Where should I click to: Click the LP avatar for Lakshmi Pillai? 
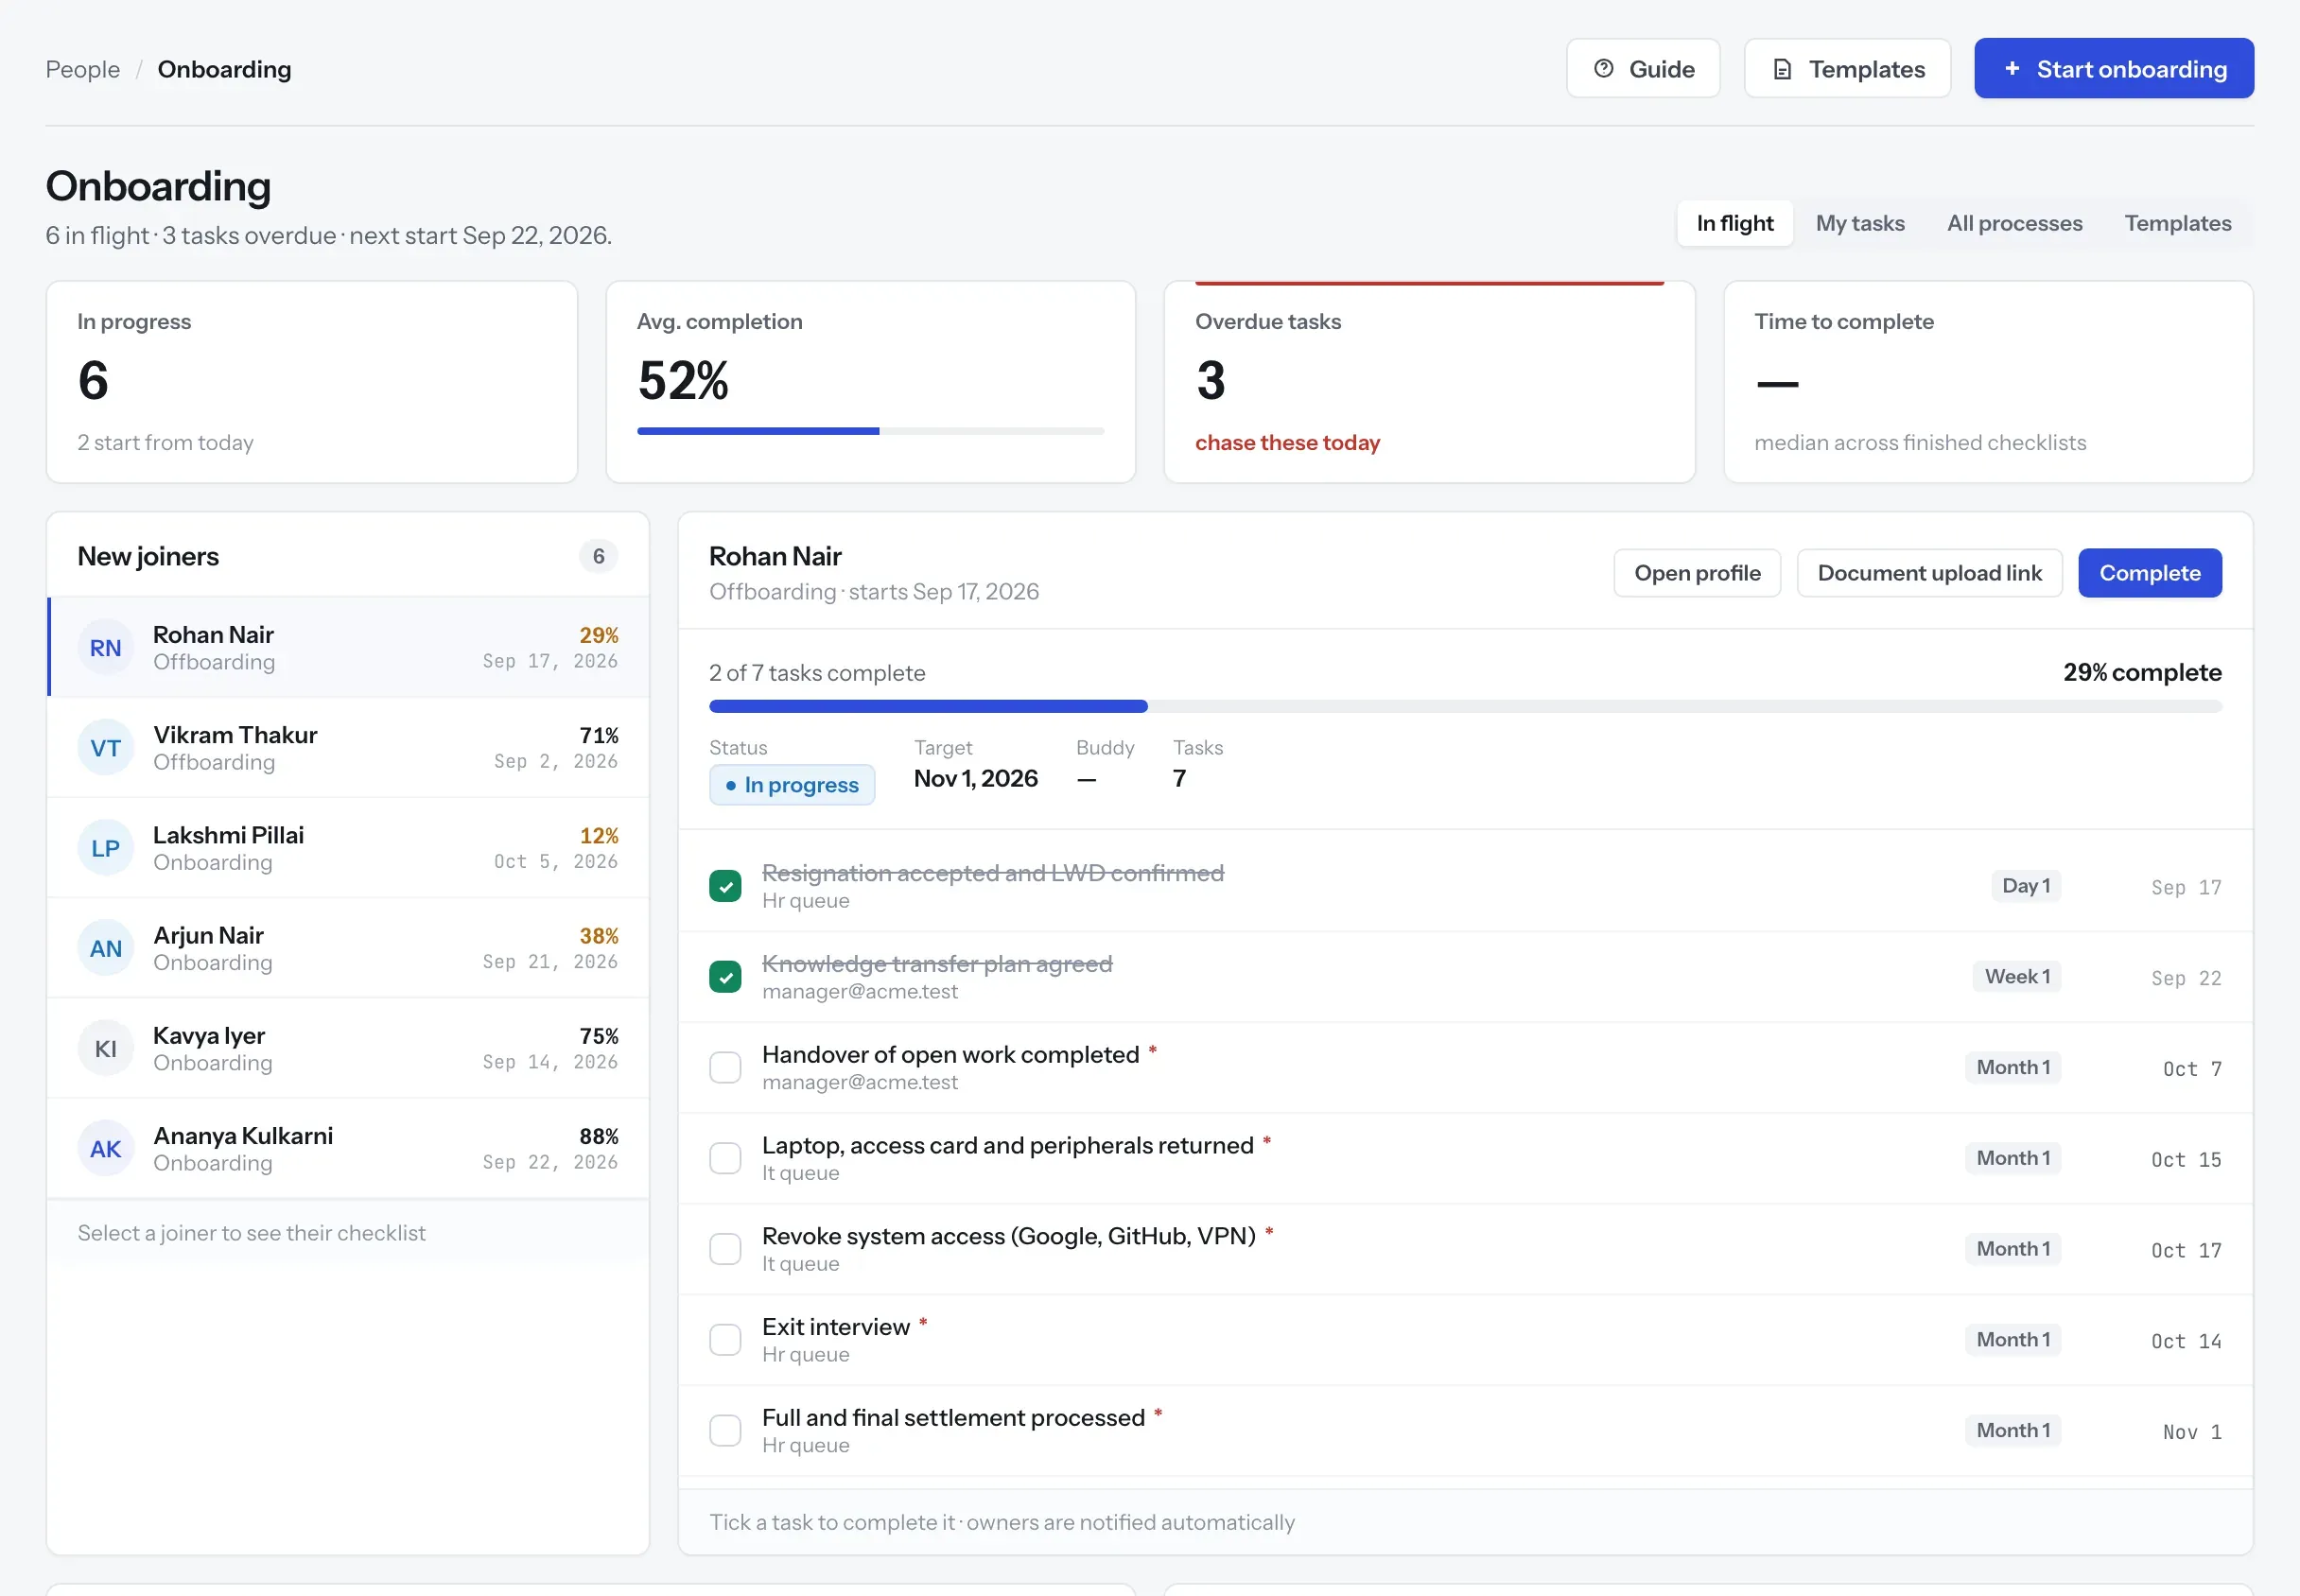(105, 847)
